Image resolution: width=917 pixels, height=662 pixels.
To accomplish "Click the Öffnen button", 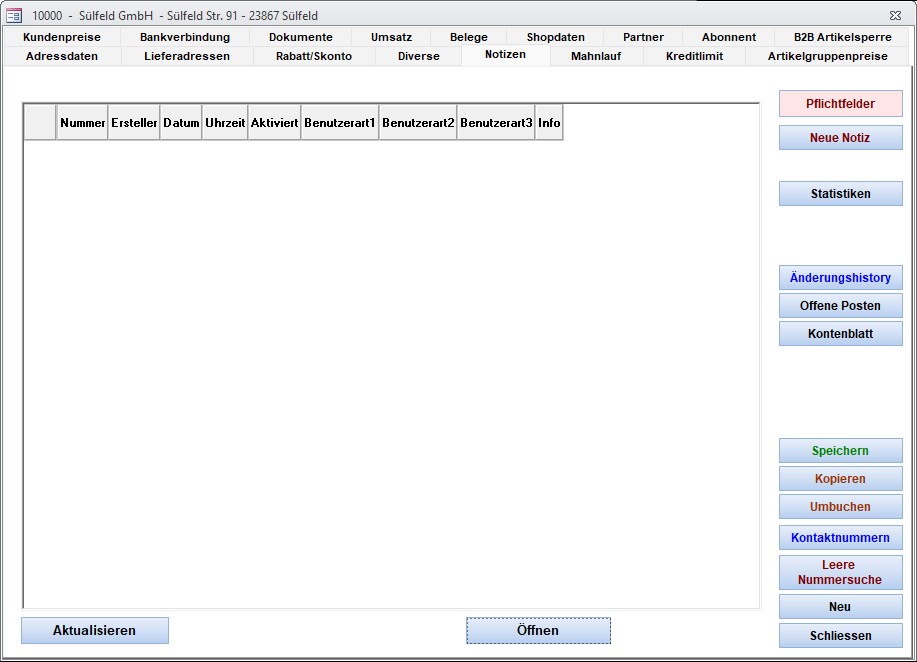I will [x=538, y=631].
